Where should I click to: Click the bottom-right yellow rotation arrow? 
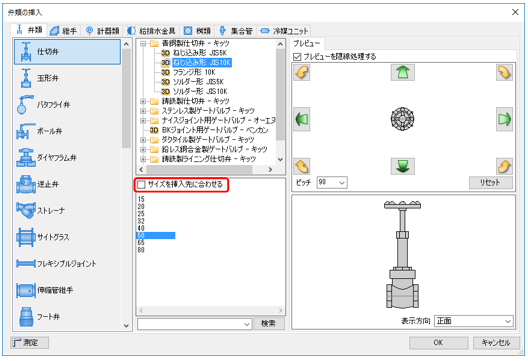click(x=504, y=166)
